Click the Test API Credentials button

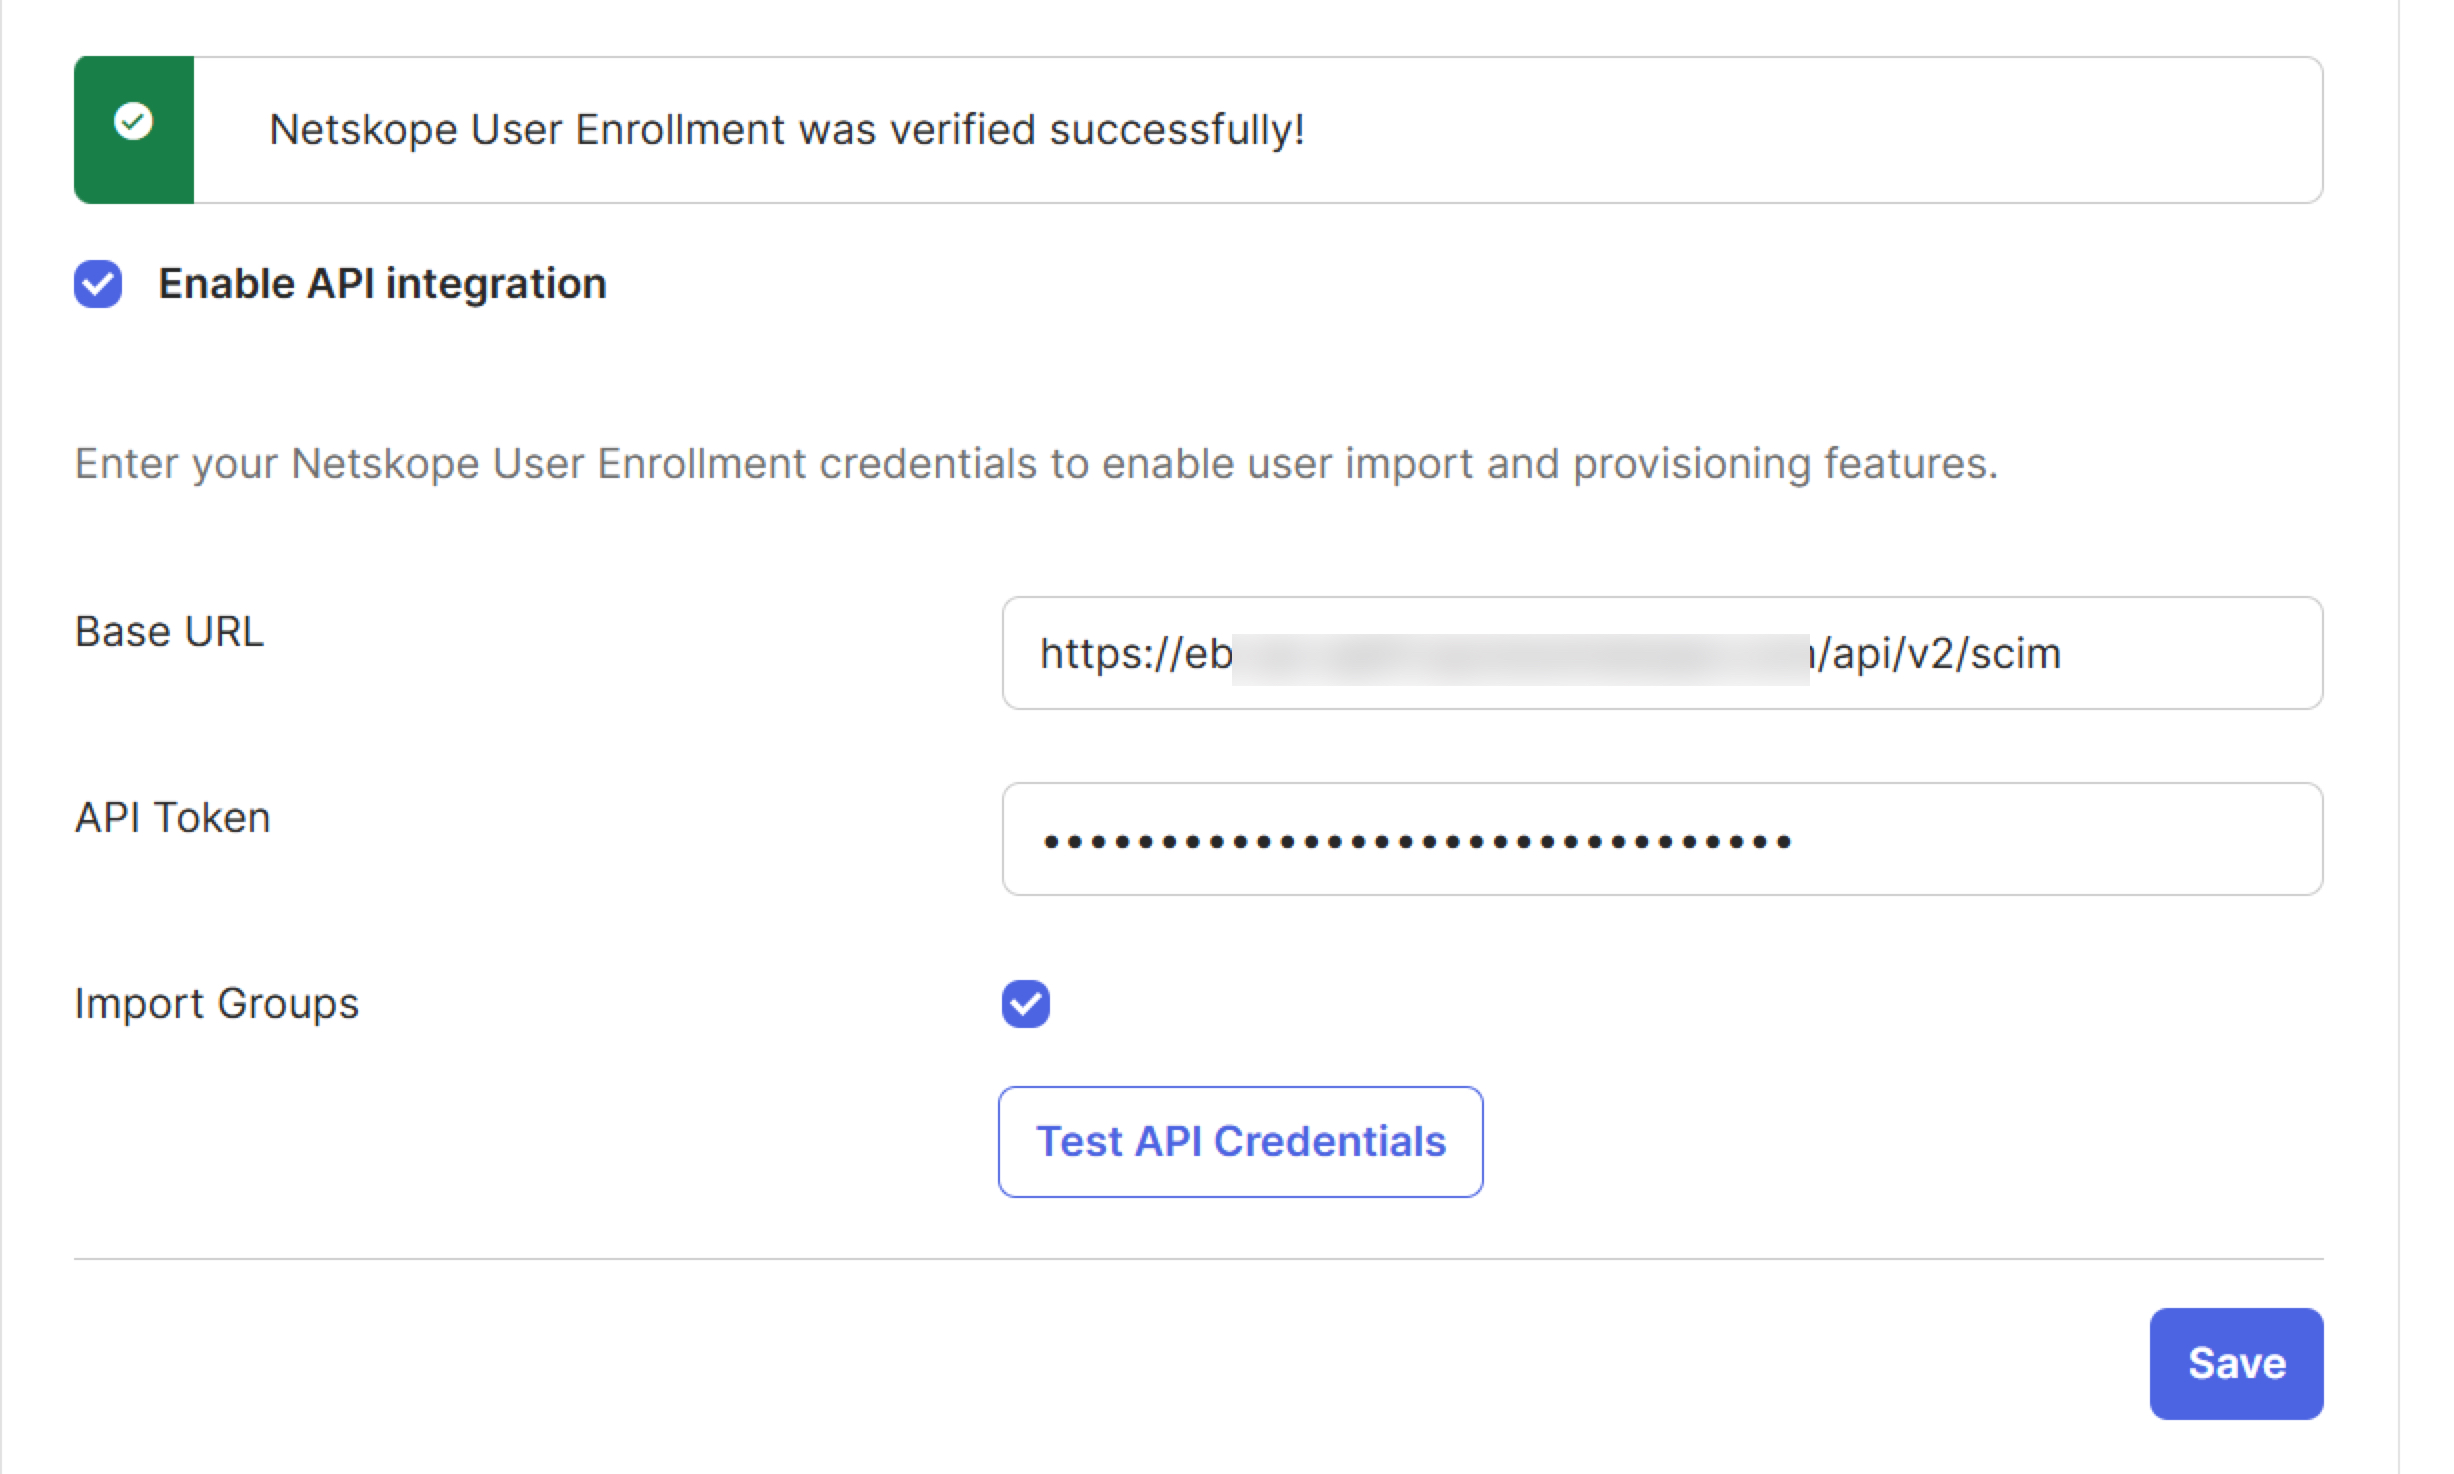pos(1240,1141)
